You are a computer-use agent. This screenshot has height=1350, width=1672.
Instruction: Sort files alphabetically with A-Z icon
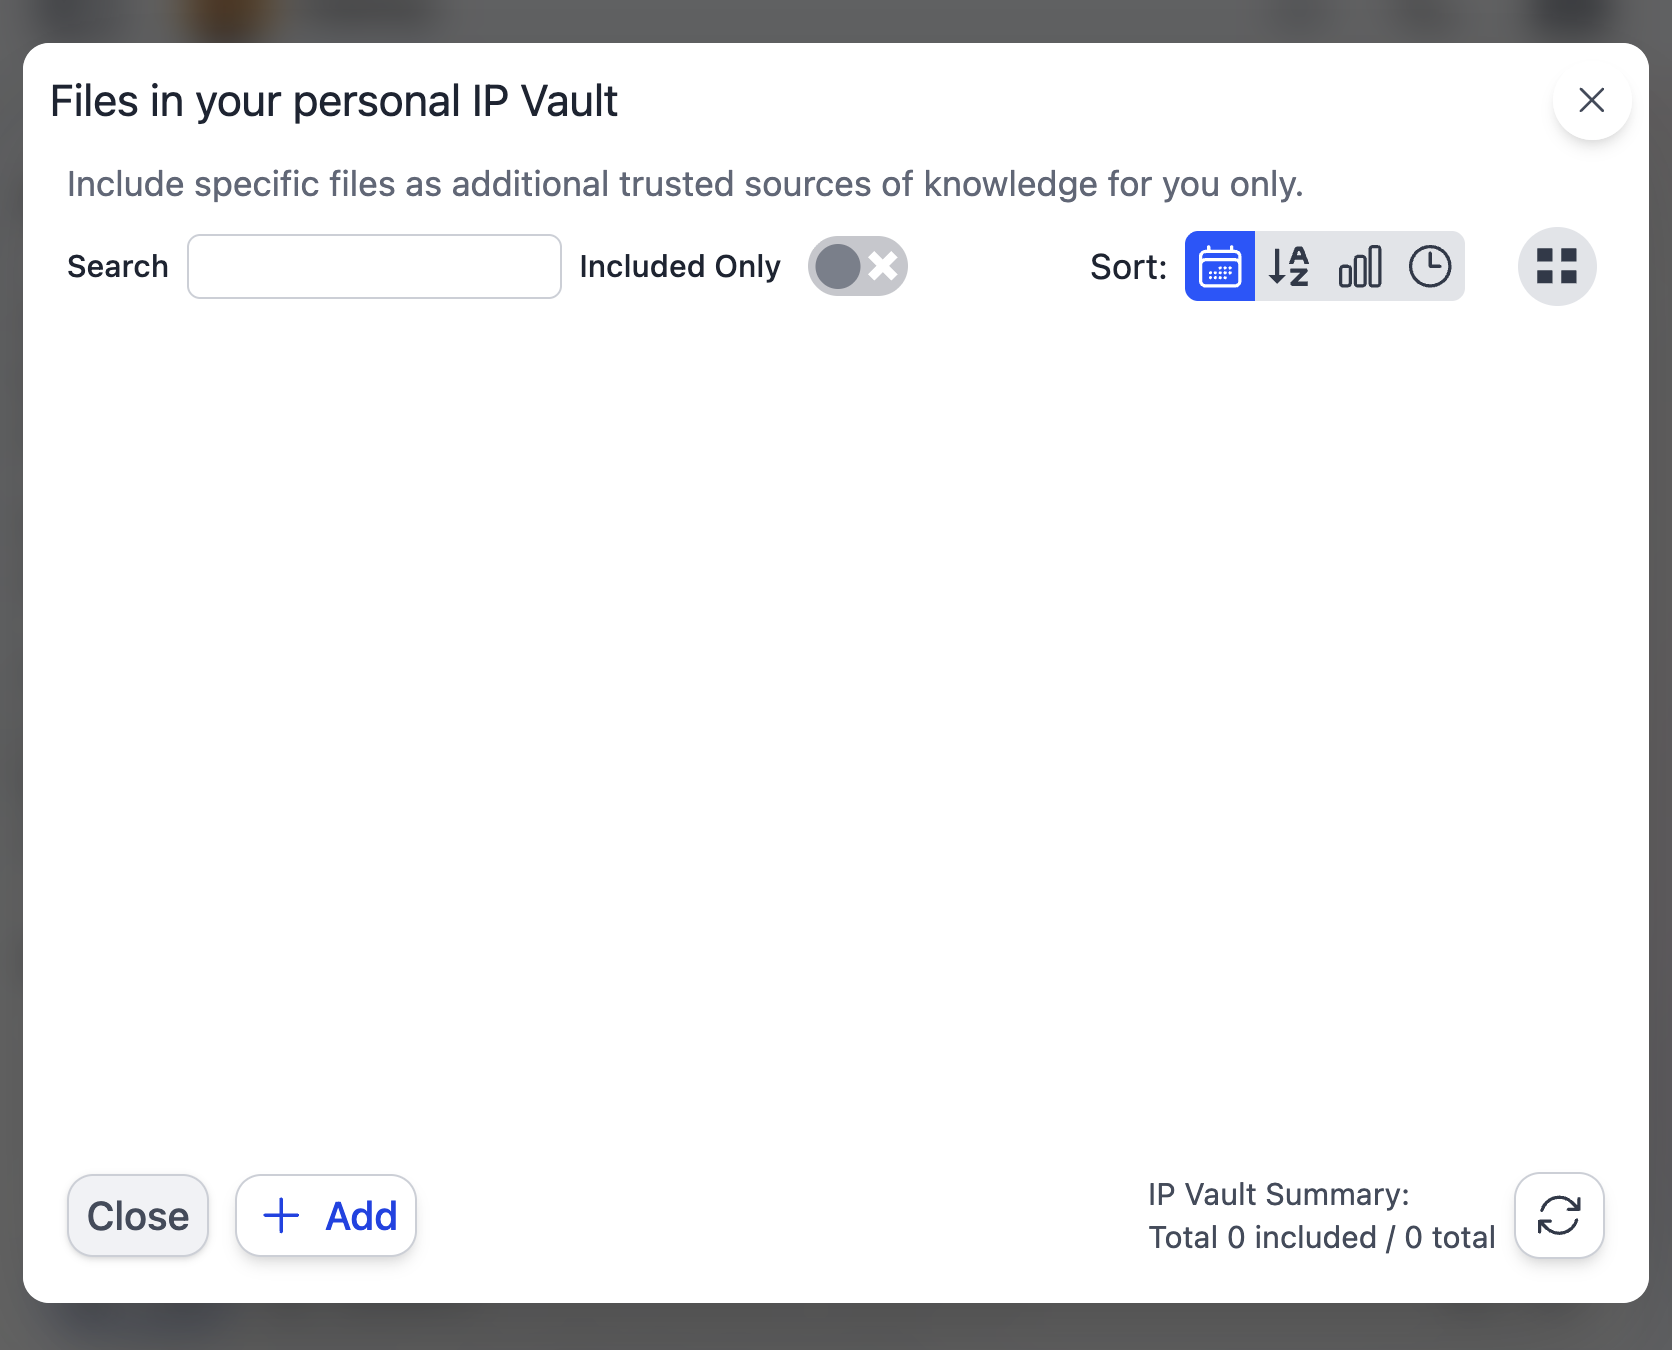click(1289, 266)
